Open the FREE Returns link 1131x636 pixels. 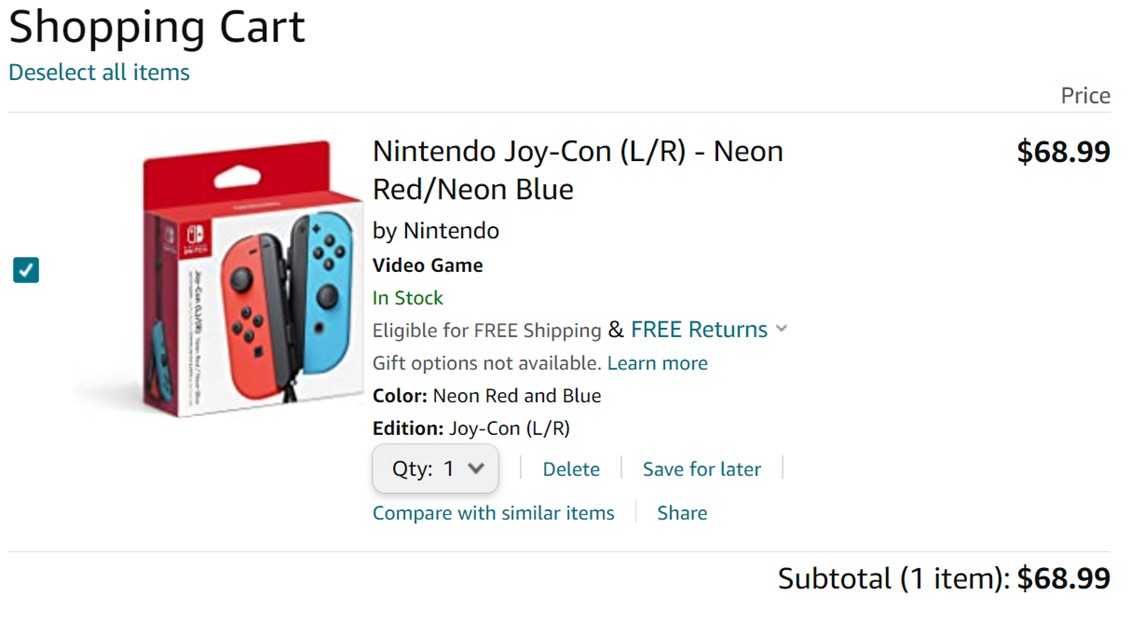point(699,330)
